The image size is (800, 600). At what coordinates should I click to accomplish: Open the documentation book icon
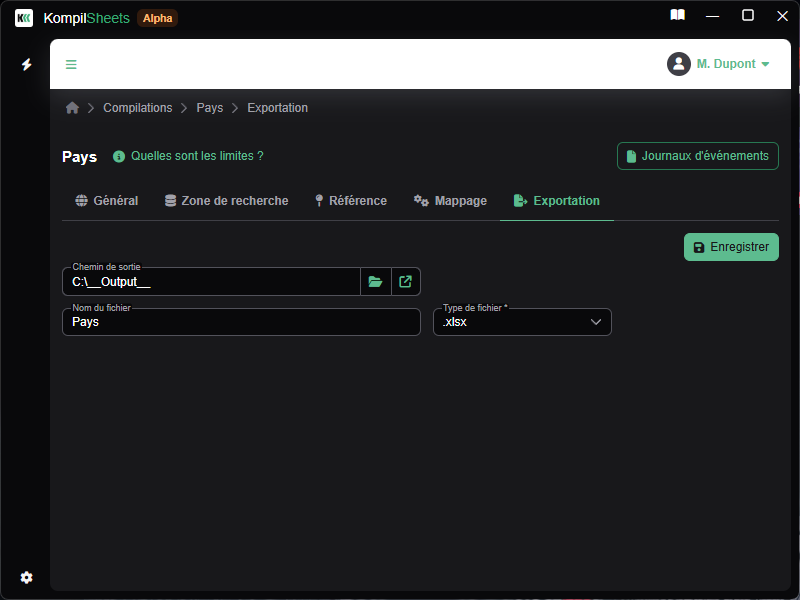(678, 16)
